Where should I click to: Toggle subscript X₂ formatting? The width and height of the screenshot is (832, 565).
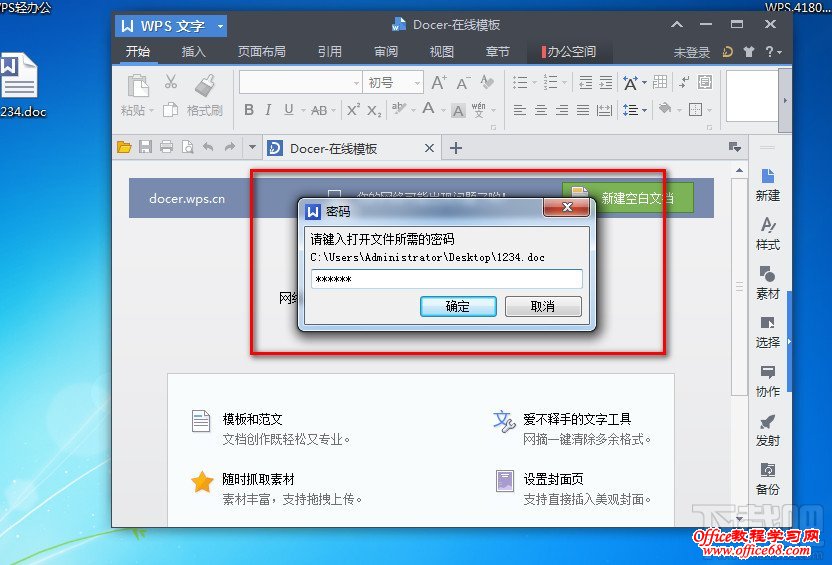pos(374,110)
